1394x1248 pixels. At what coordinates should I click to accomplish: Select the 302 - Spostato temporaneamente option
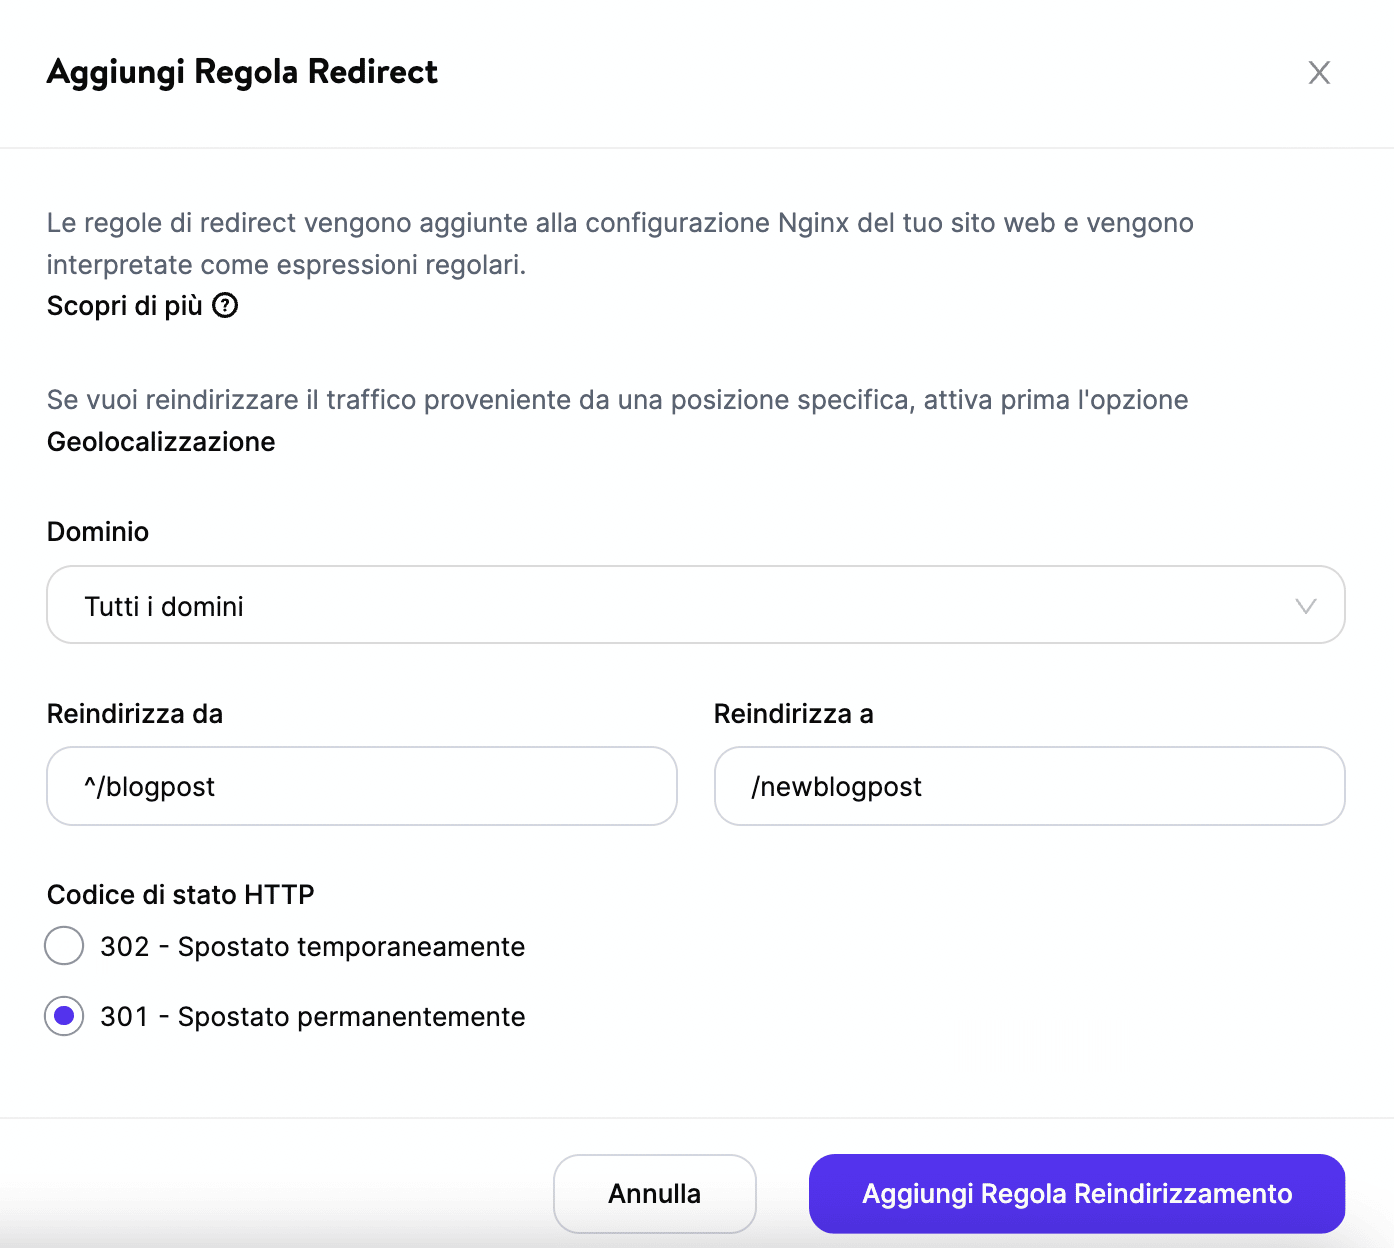click(64, 946)
